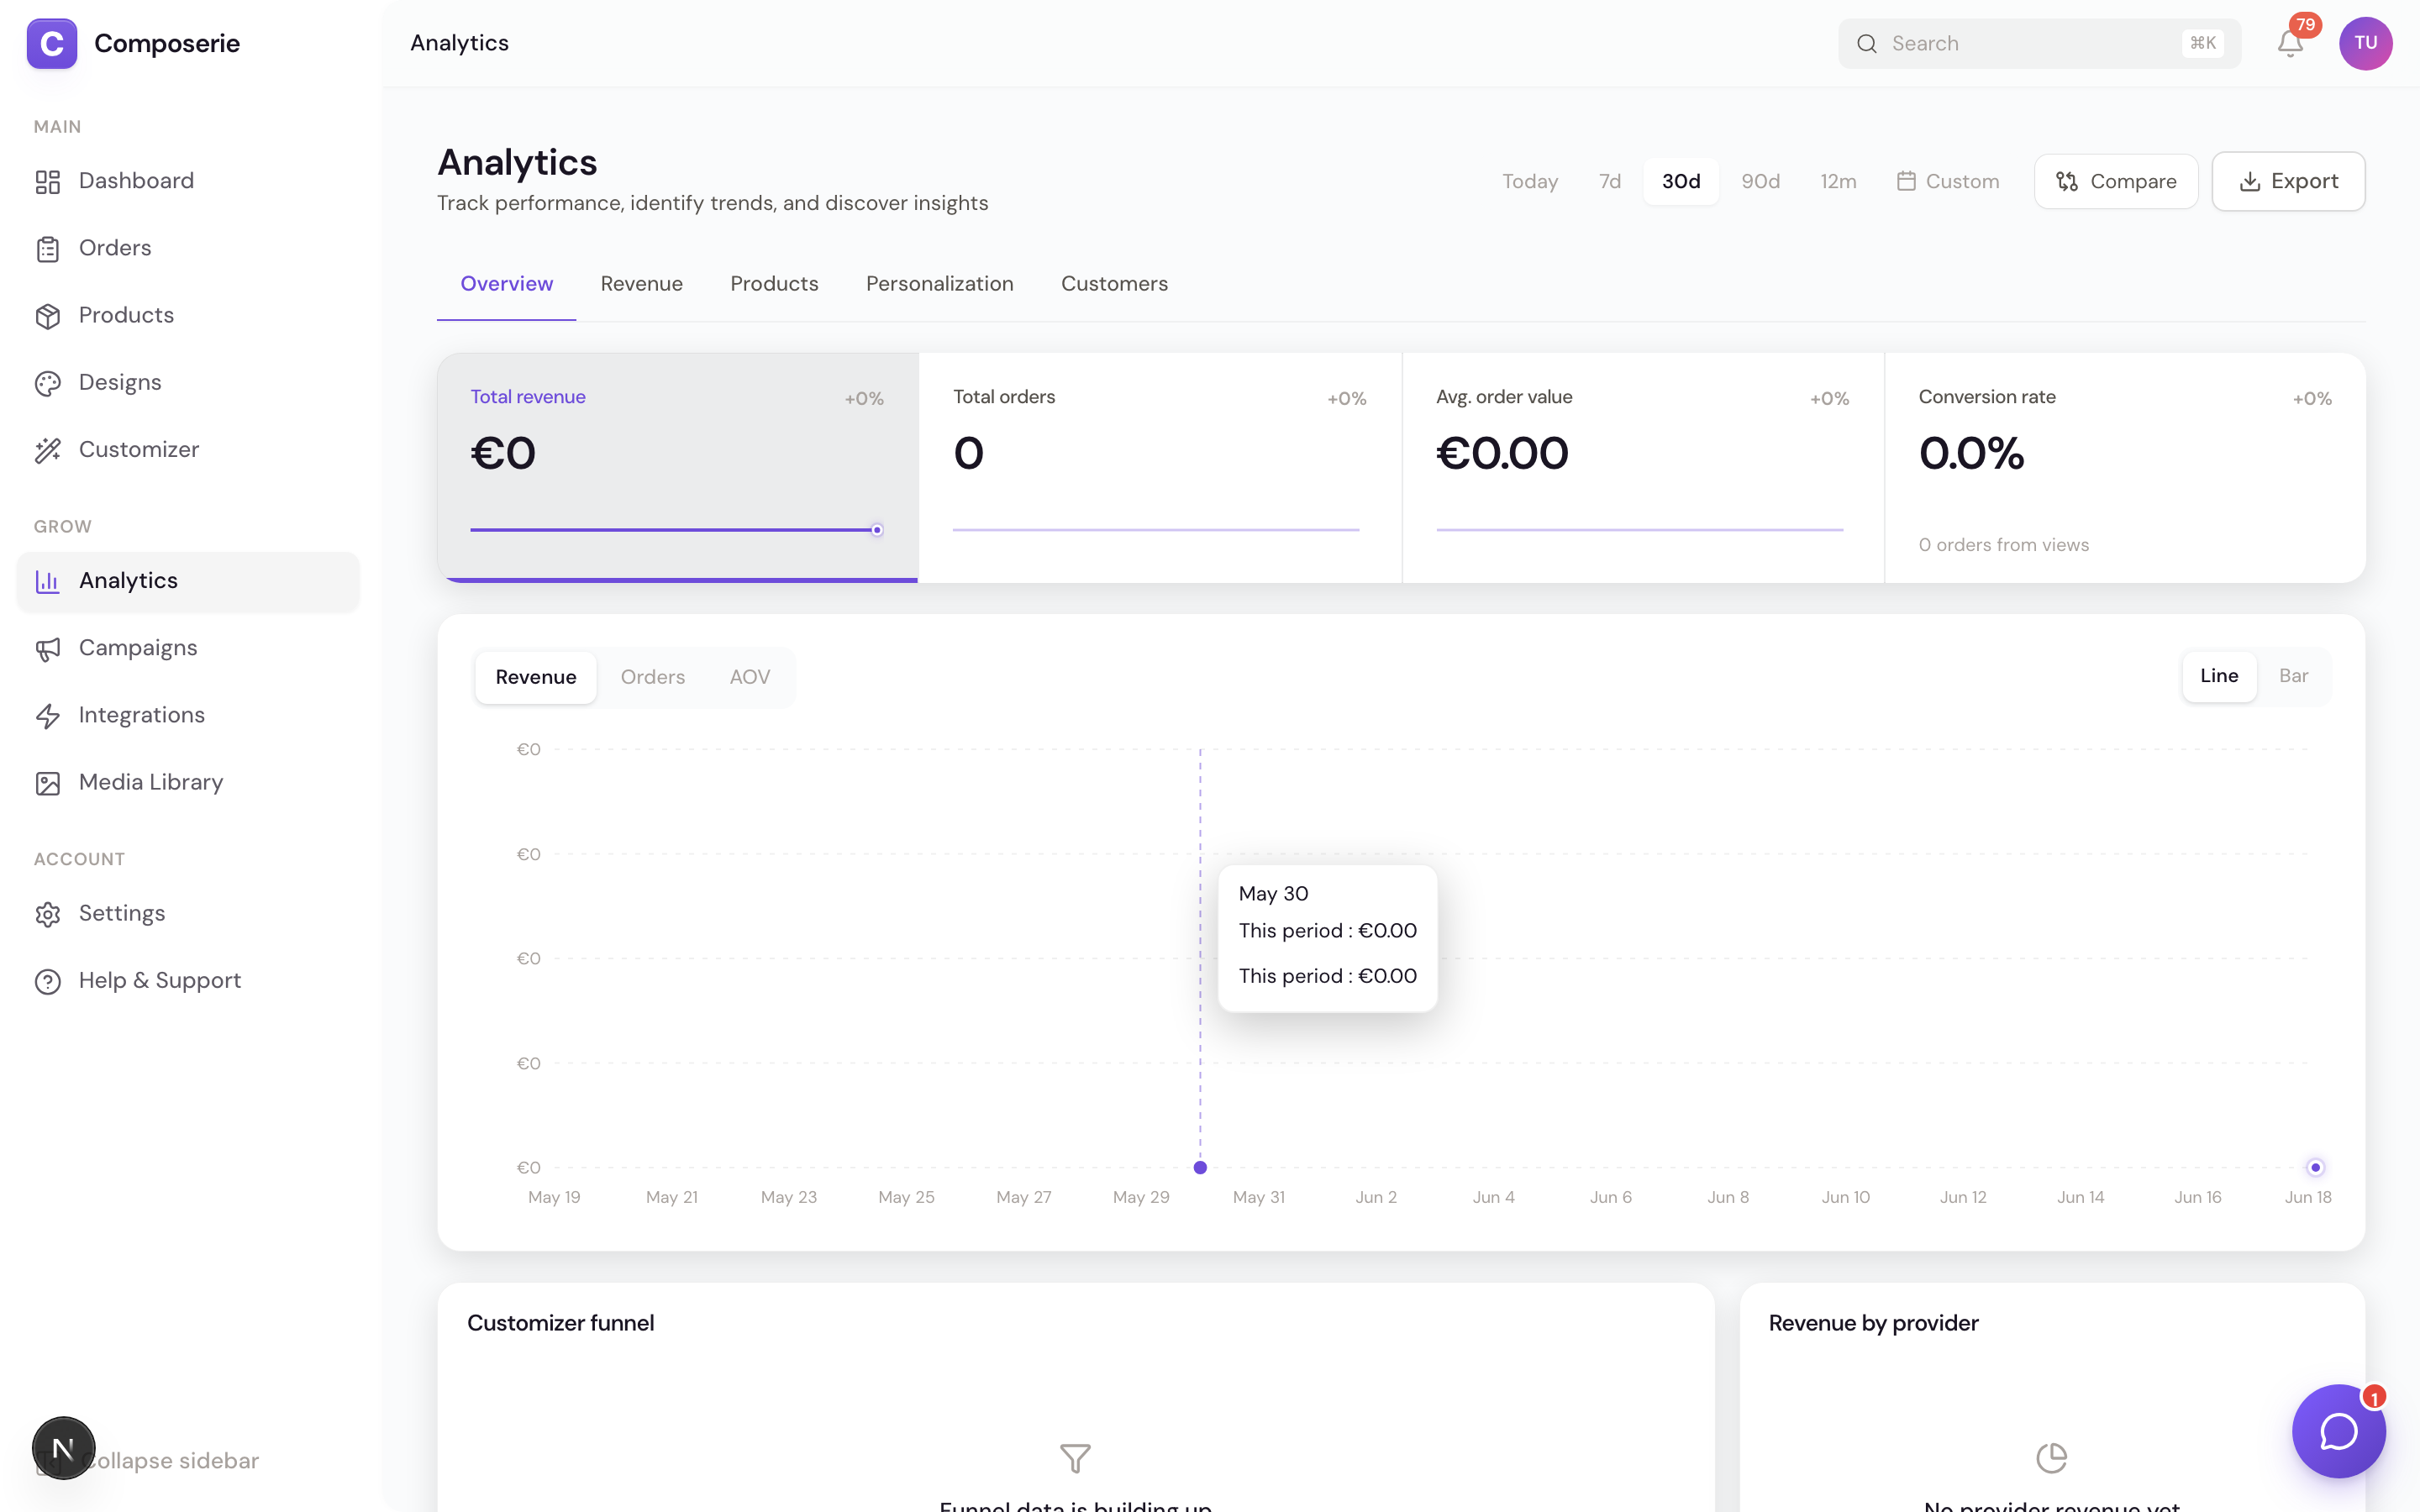Open the Personalization tab

(x=939, y=284)
